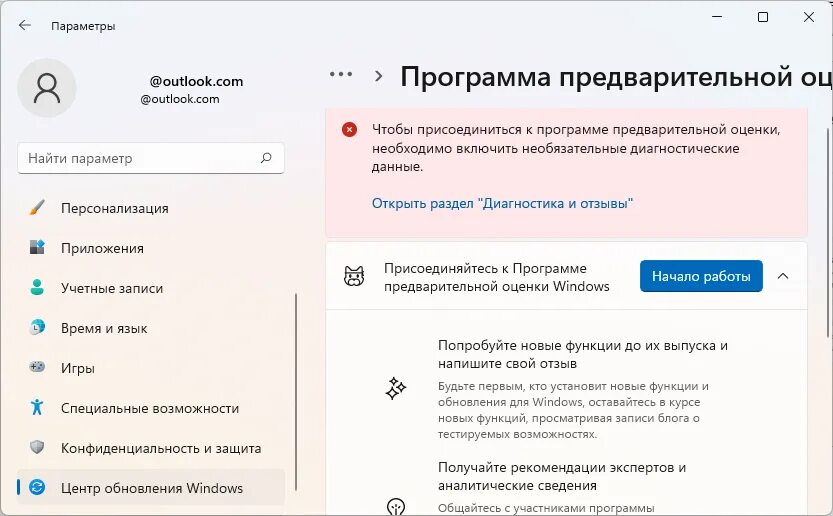Screen dimensions: 833x516
Task: Open Конфиденциальность и защита section
Action: pyautogui.click(x=151, y=448)
